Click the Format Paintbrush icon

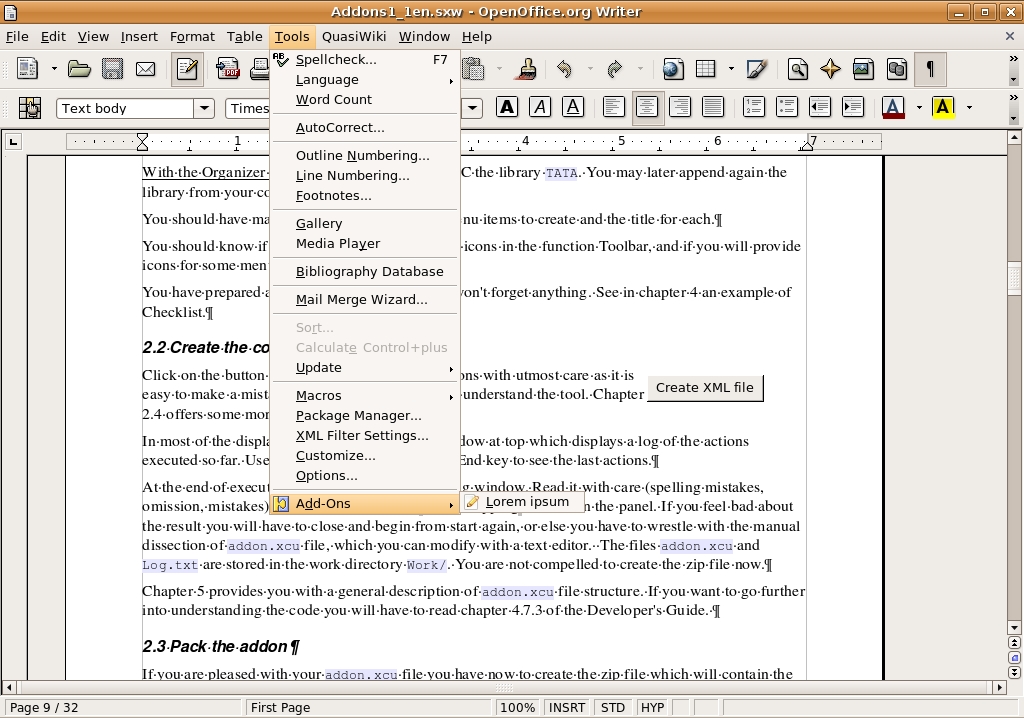[526, 69]
